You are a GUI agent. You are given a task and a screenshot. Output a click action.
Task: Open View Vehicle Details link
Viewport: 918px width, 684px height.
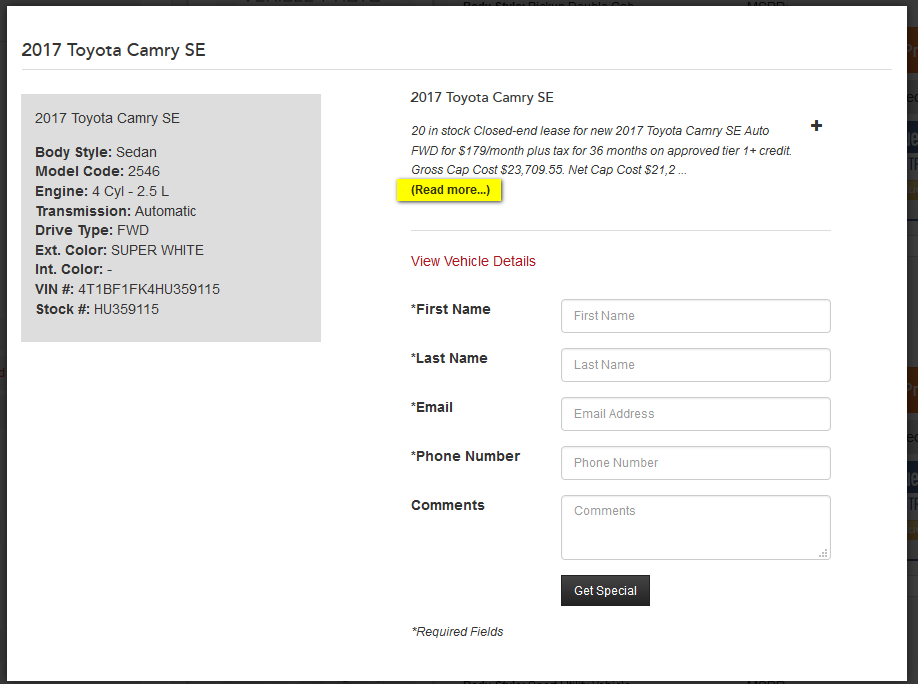coord(473,261)
